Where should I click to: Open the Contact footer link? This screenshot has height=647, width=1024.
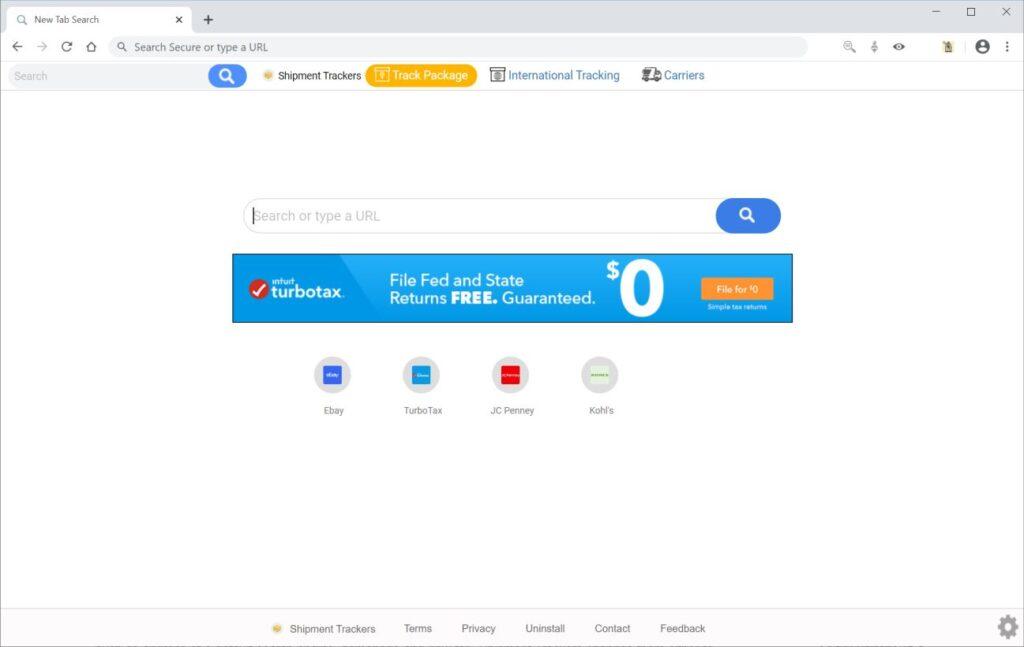(x=613, y=628)
